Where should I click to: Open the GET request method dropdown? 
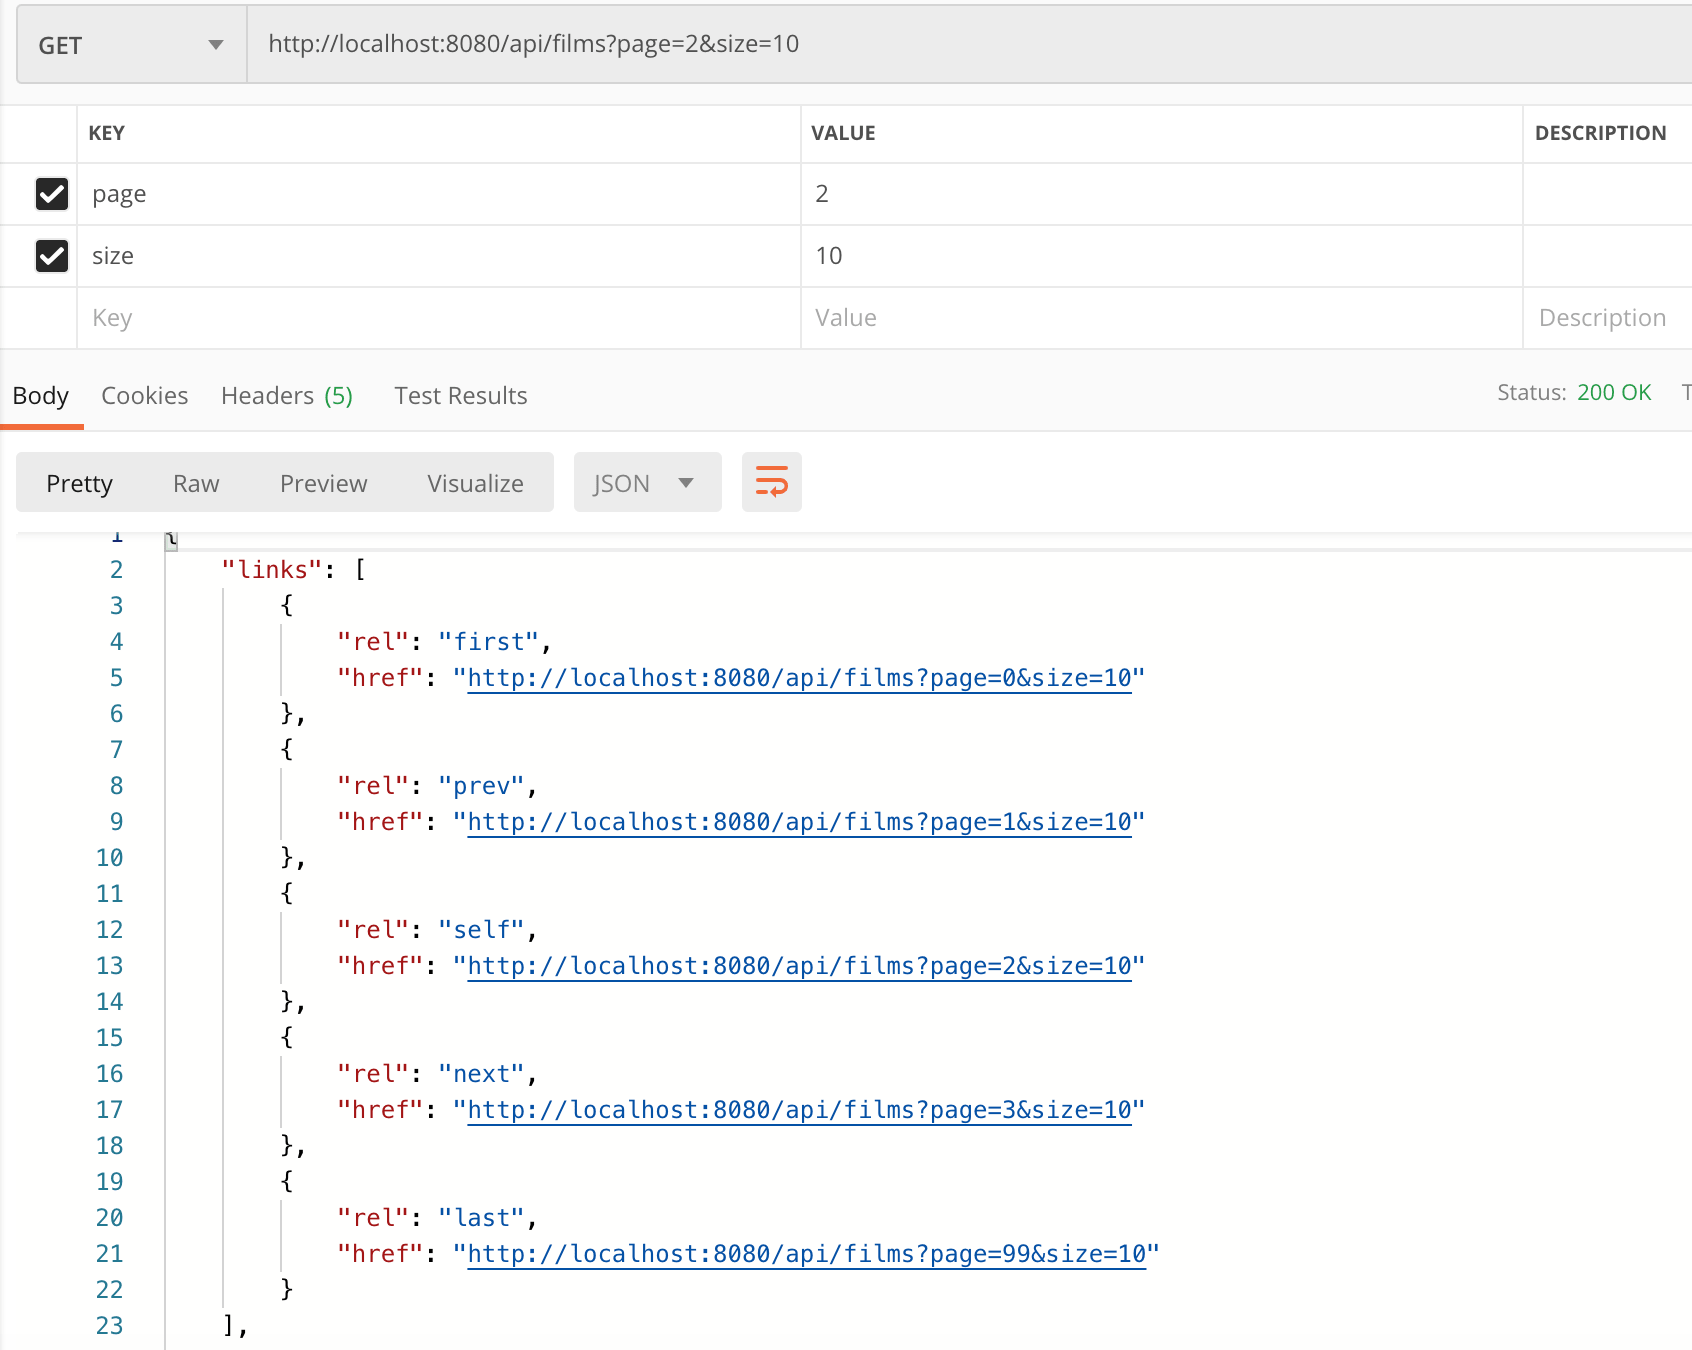click(130, 44)
